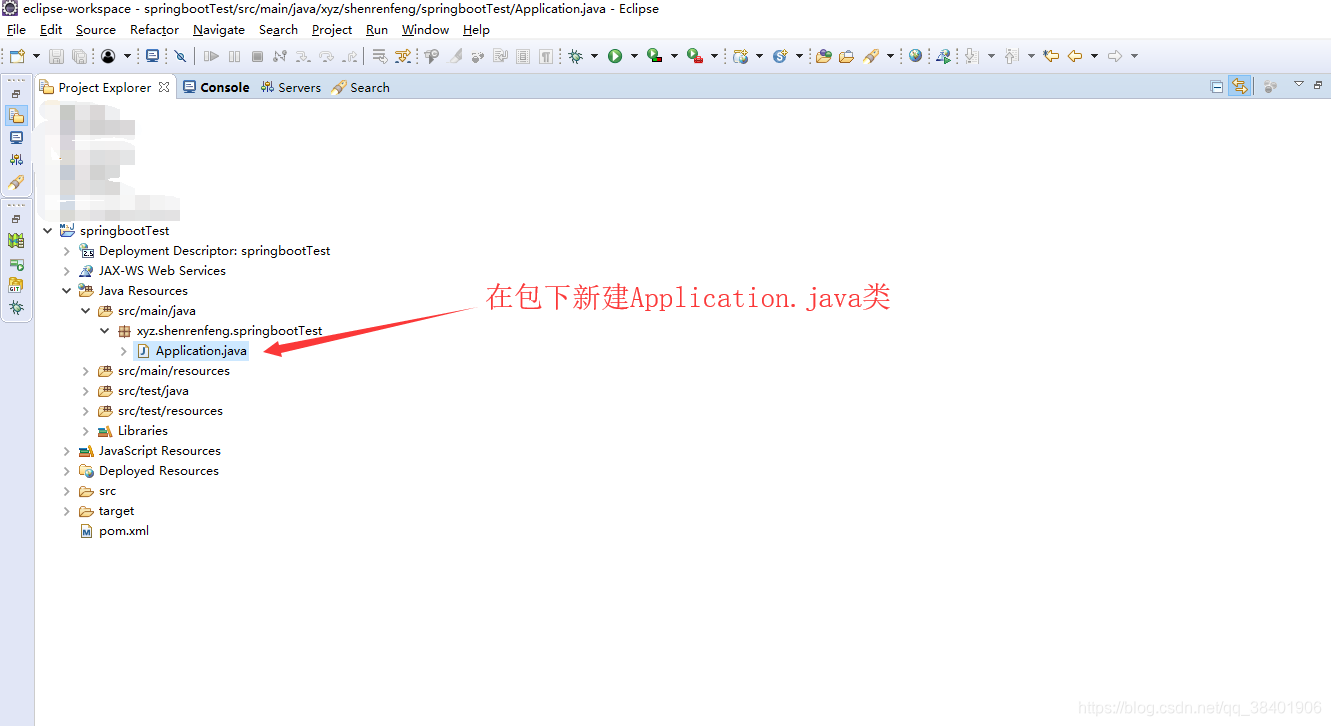Open the File menu
Image resolution: width=1331 pixels, height=726 pixels.
[16, 30]
